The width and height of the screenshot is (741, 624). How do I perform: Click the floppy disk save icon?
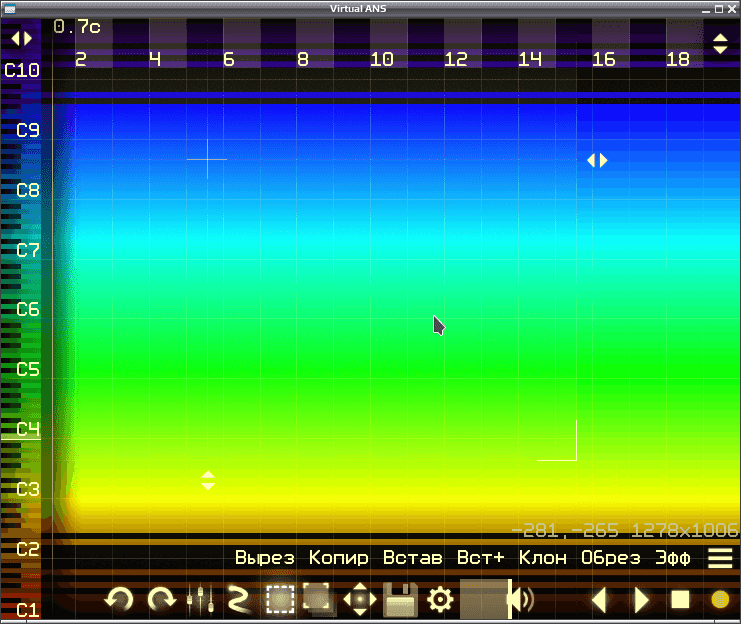[x=401, y=599]
